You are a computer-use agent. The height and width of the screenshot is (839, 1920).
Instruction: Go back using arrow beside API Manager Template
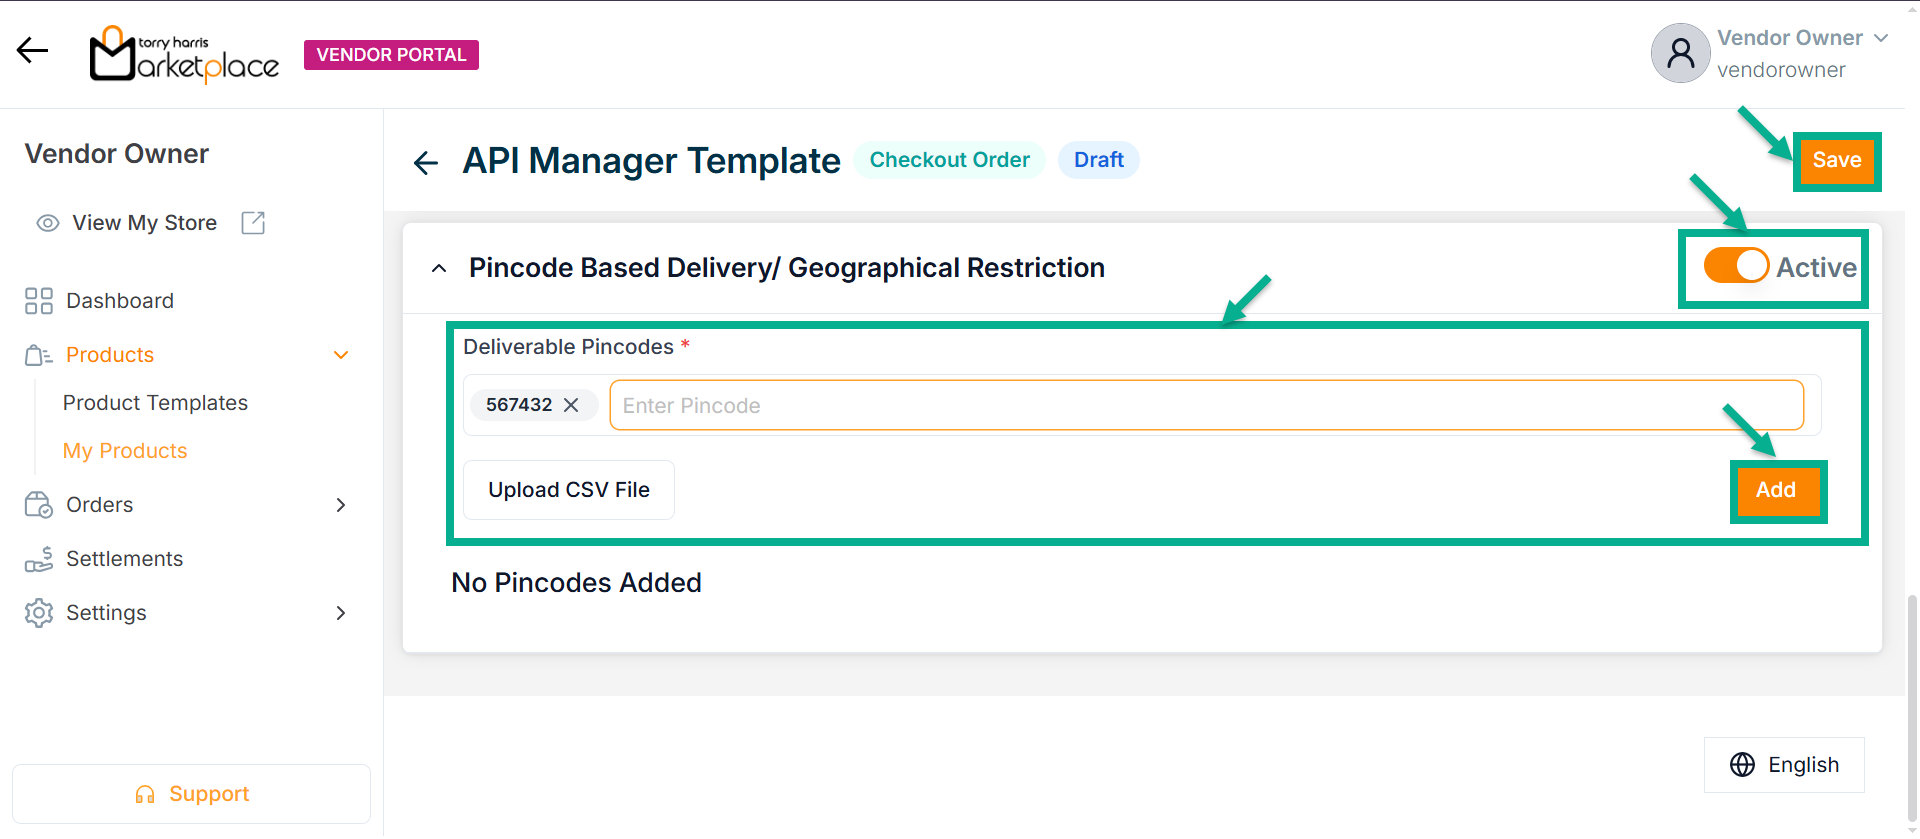tap(426, 162)
